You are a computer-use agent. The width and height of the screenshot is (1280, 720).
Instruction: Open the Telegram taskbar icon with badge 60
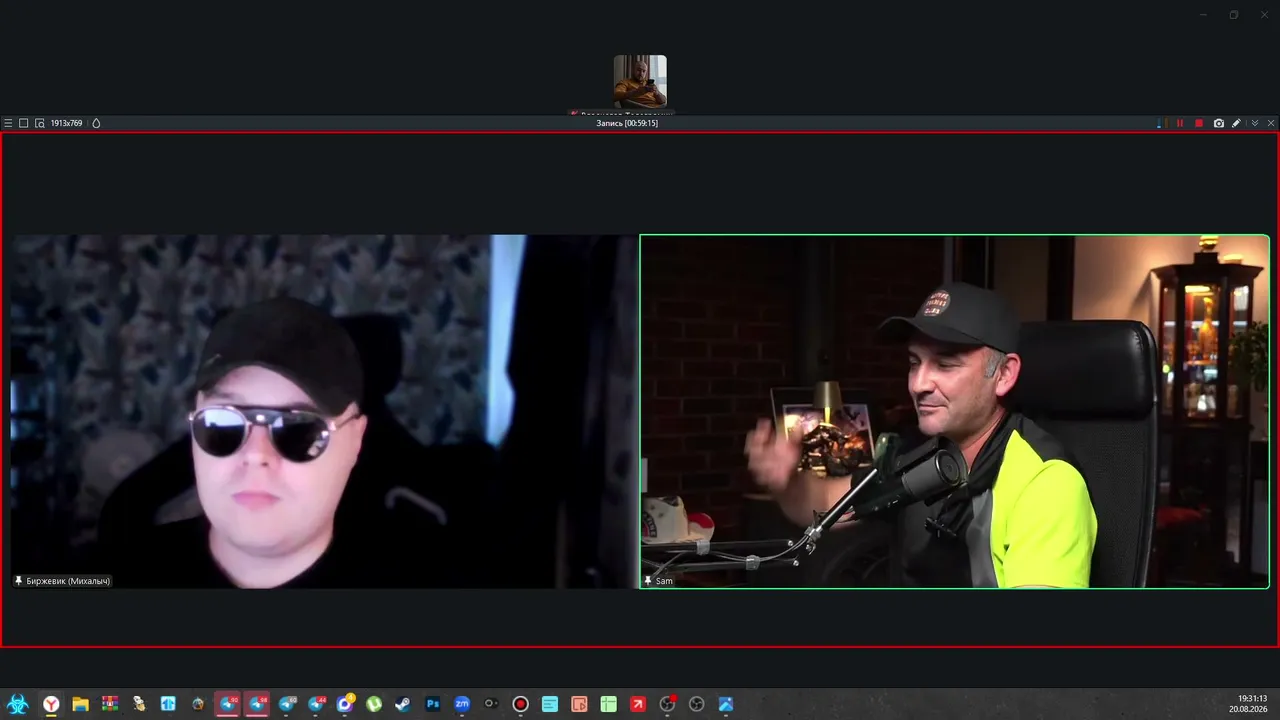tap(287, 704)
